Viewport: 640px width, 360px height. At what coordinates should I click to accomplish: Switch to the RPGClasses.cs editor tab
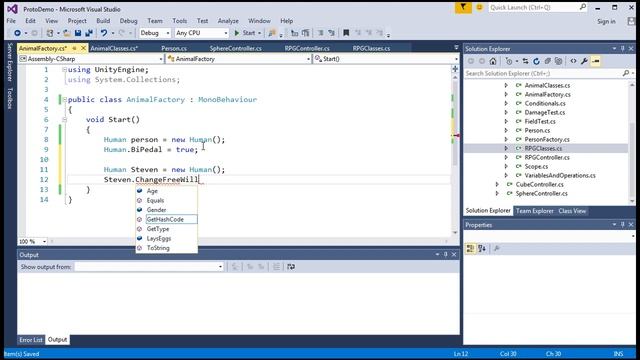click(371, 48)
